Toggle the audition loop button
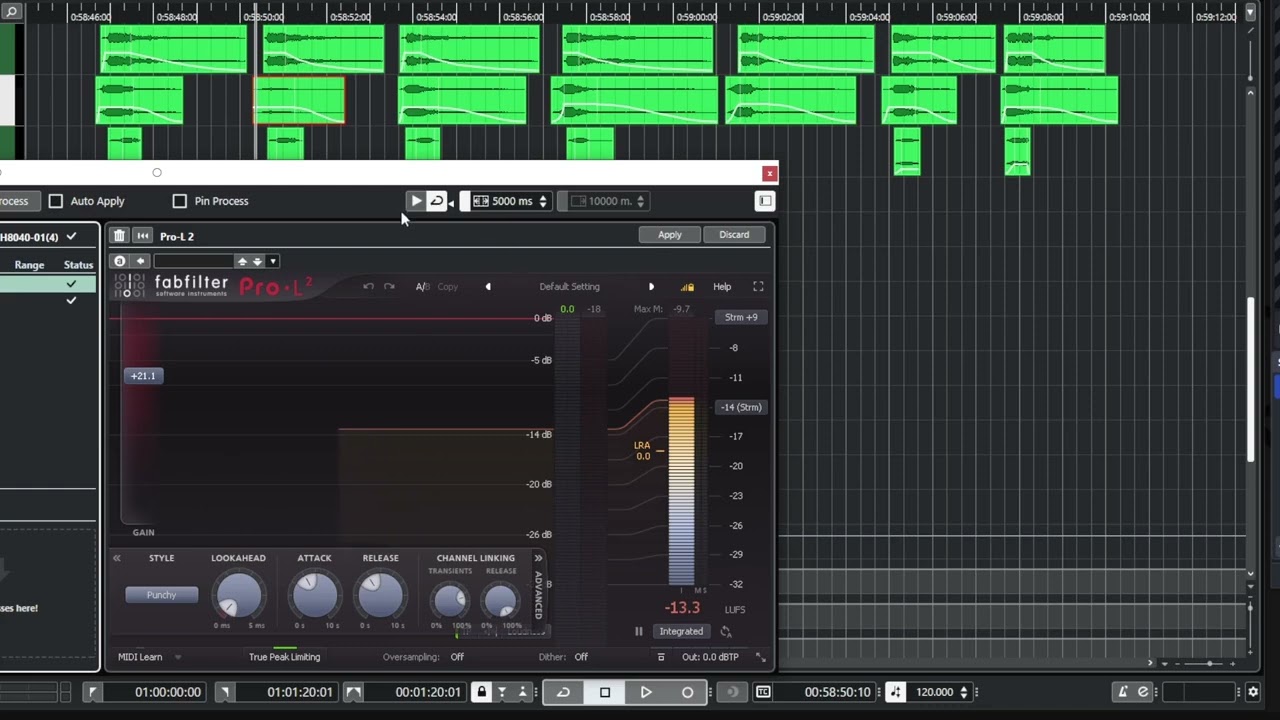1280x720 pixels. 437,201
